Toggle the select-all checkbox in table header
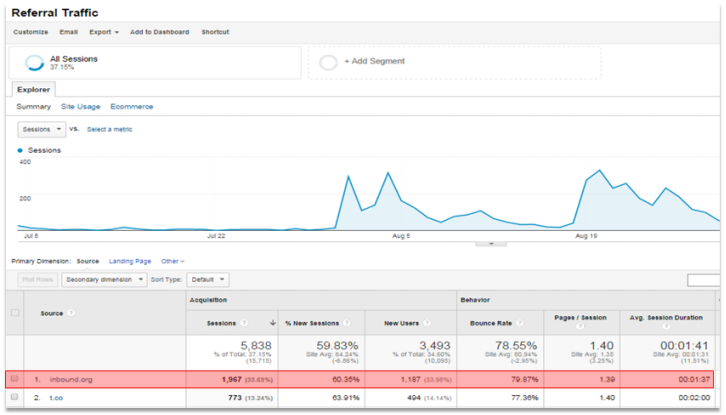Viewport: 726px width, 415px height. tap(14, 313)
